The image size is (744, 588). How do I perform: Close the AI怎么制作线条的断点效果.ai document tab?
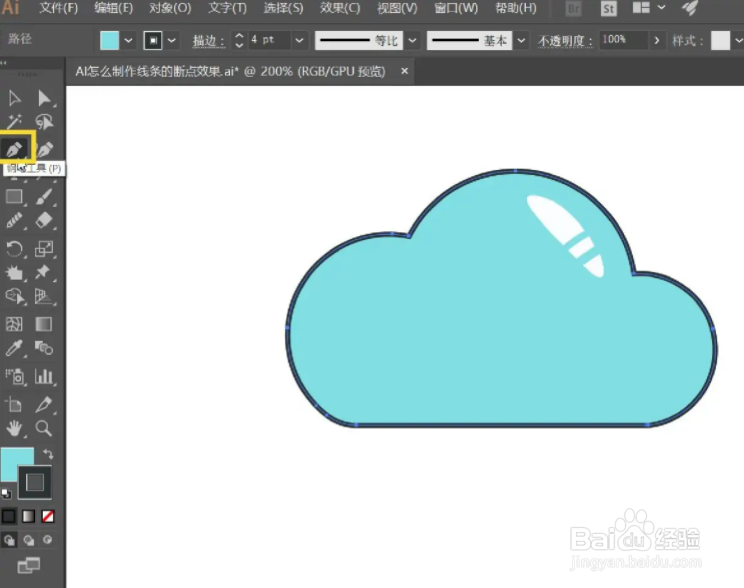405,71
